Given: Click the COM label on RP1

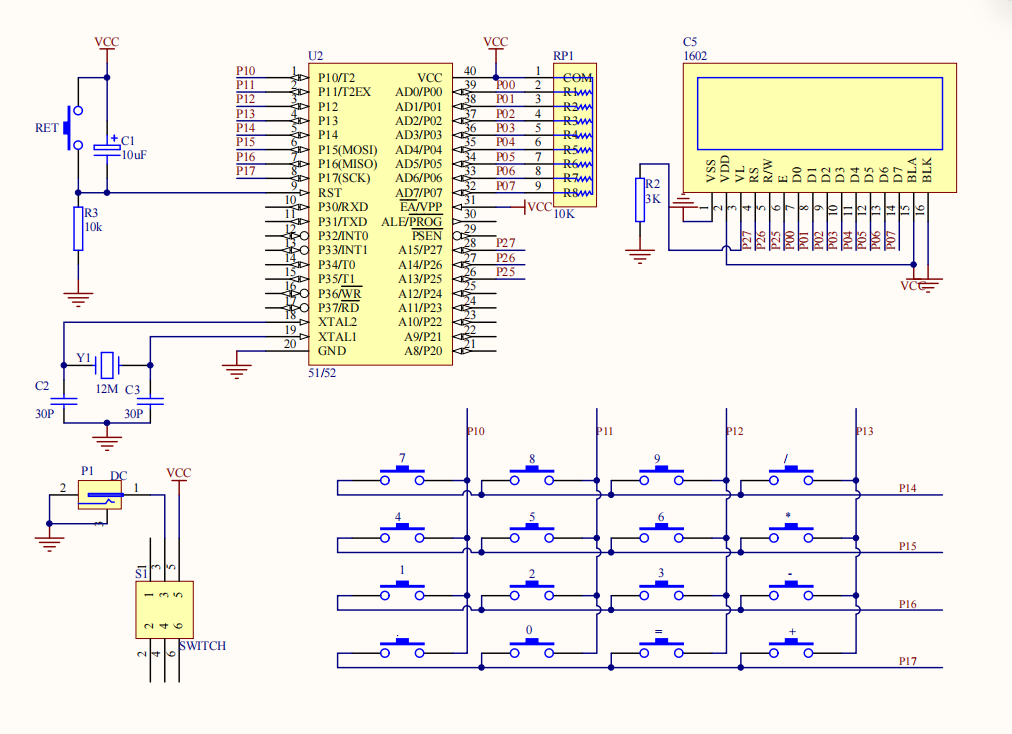Looking at the screenshot, I should click(577, 78).
